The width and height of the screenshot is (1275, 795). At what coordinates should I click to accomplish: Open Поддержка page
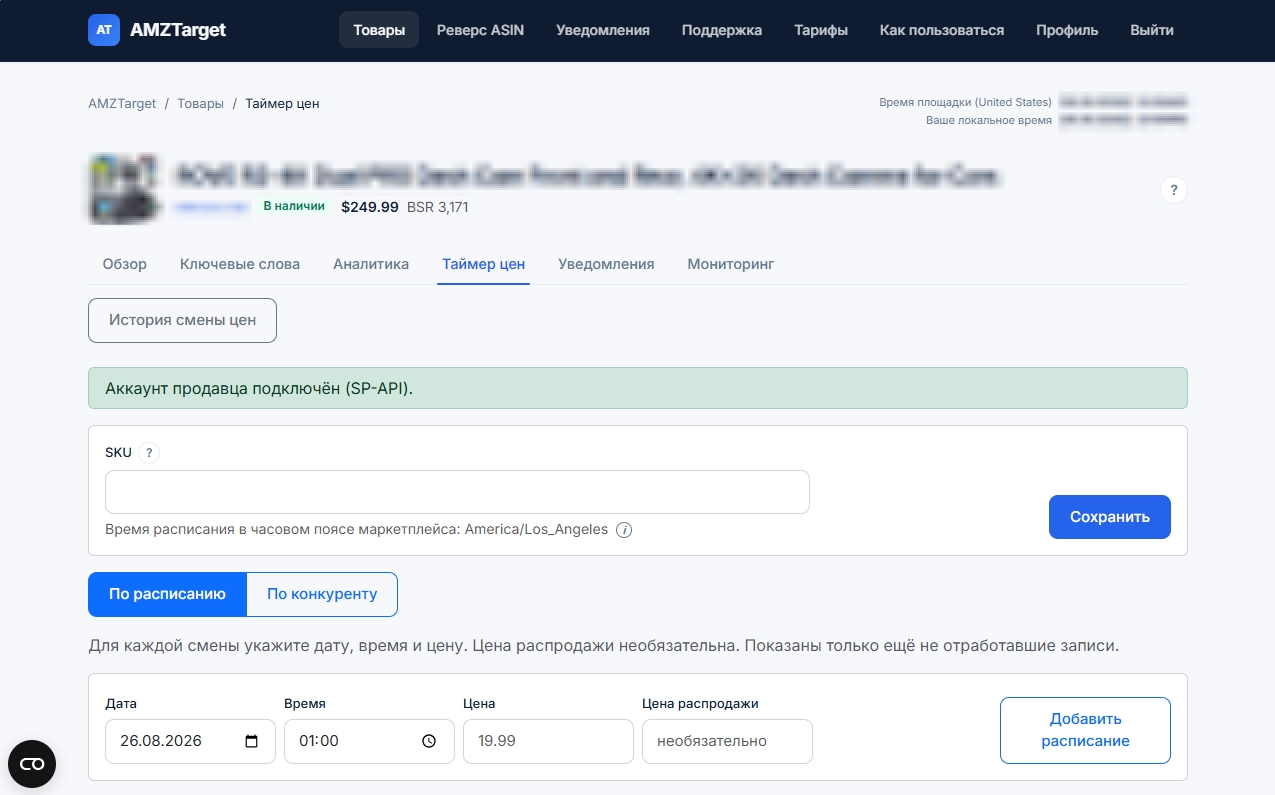(722, 30)
